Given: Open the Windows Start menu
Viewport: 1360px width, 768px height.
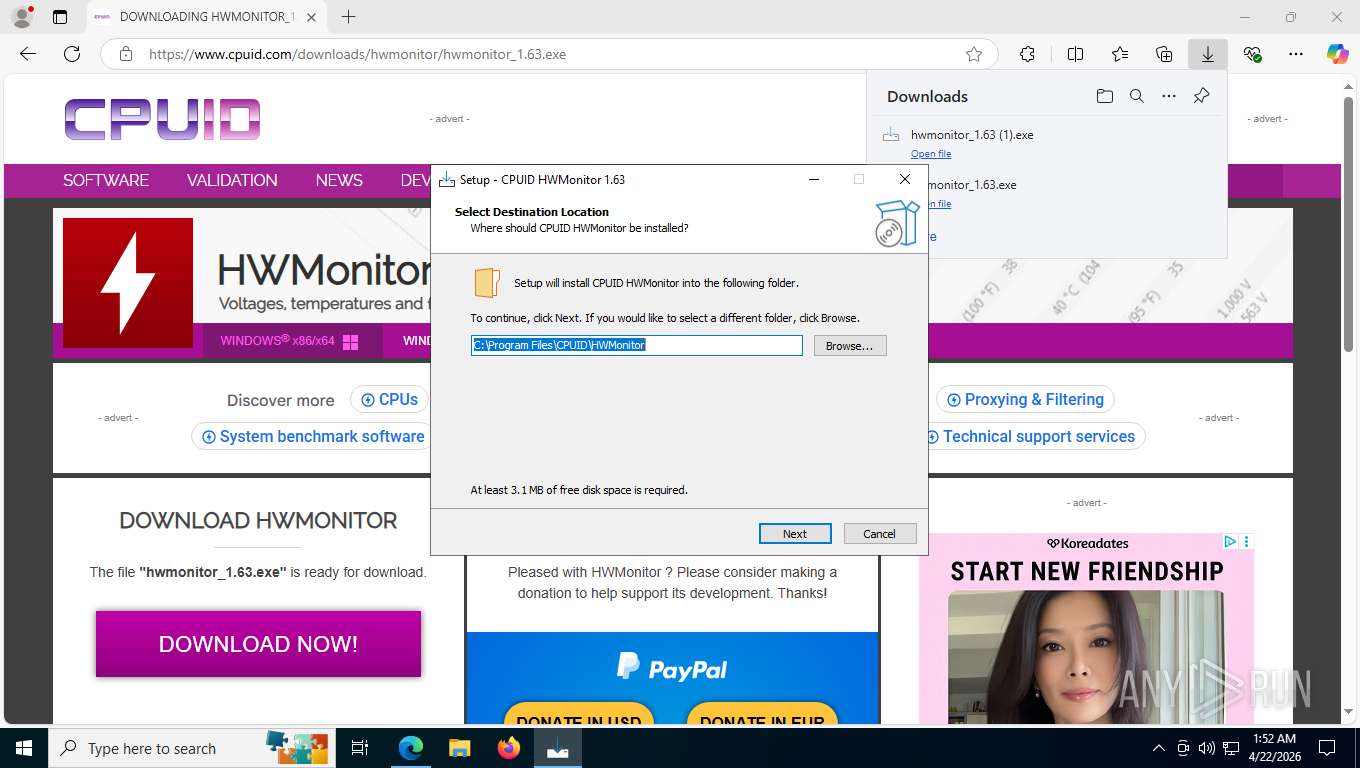Looking at the screenshot, I should tap(24, 748).
